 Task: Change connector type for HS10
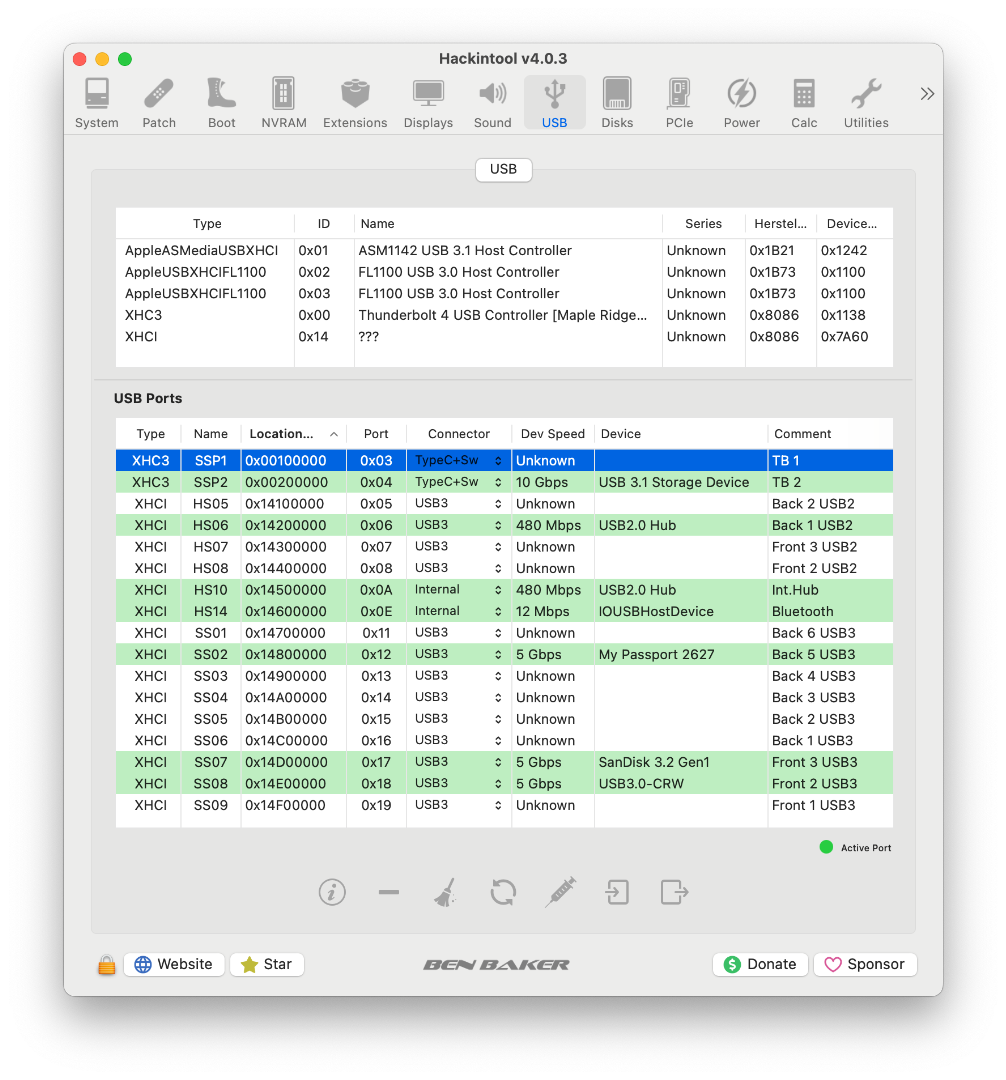[x=459, y=590]
